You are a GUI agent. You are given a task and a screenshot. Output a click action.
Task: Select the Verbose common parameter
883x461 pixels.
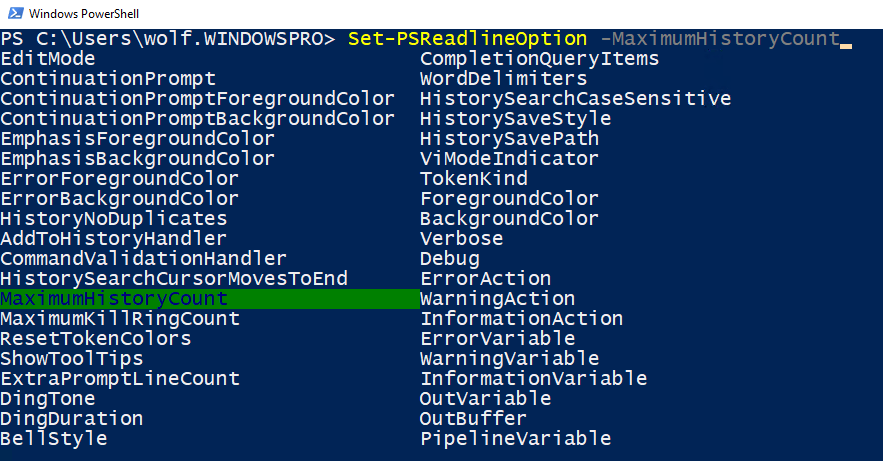click(462, 239)
